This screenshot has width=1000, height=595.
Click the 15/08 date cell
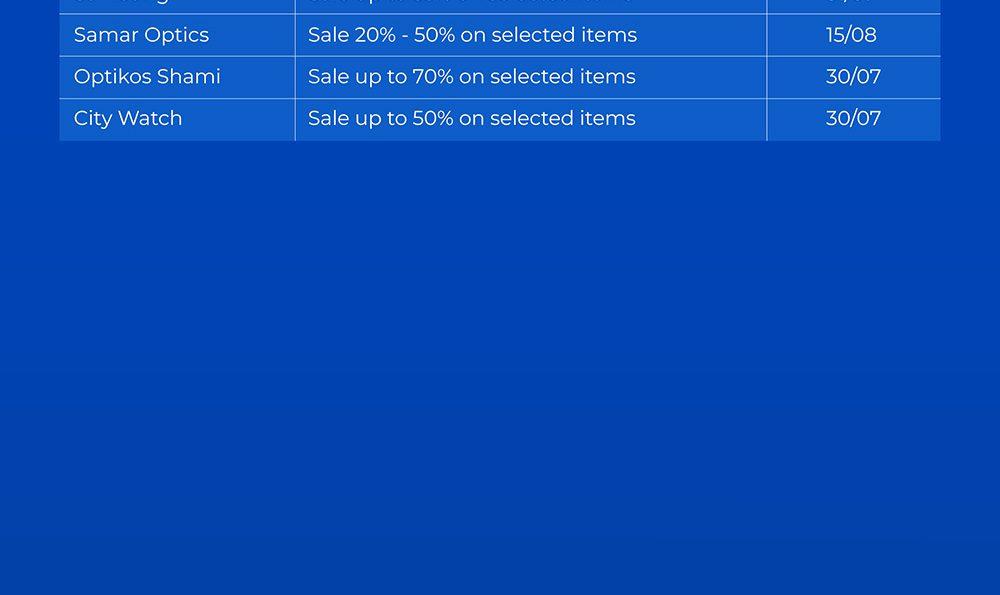pyautogui.click(x=851, y=35)
